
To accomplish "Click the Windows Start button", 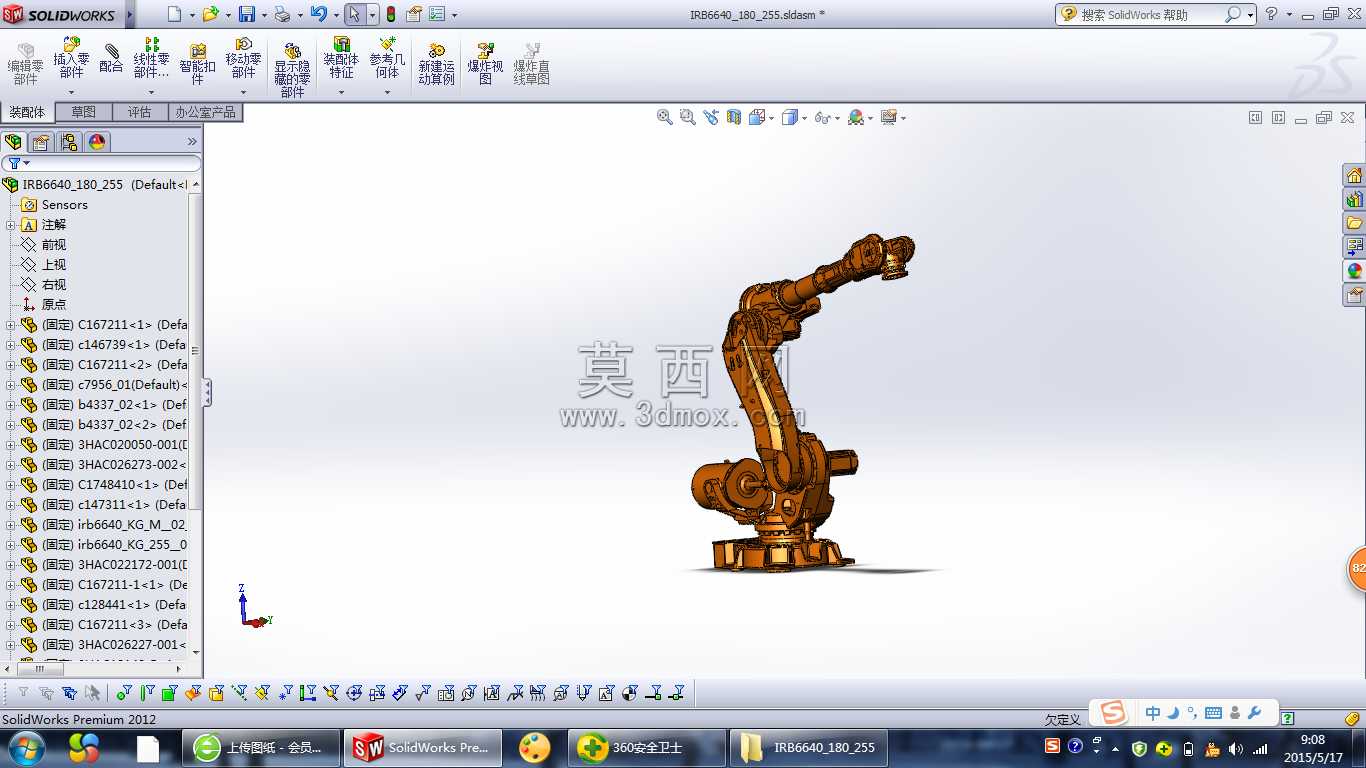I will 25,747.
